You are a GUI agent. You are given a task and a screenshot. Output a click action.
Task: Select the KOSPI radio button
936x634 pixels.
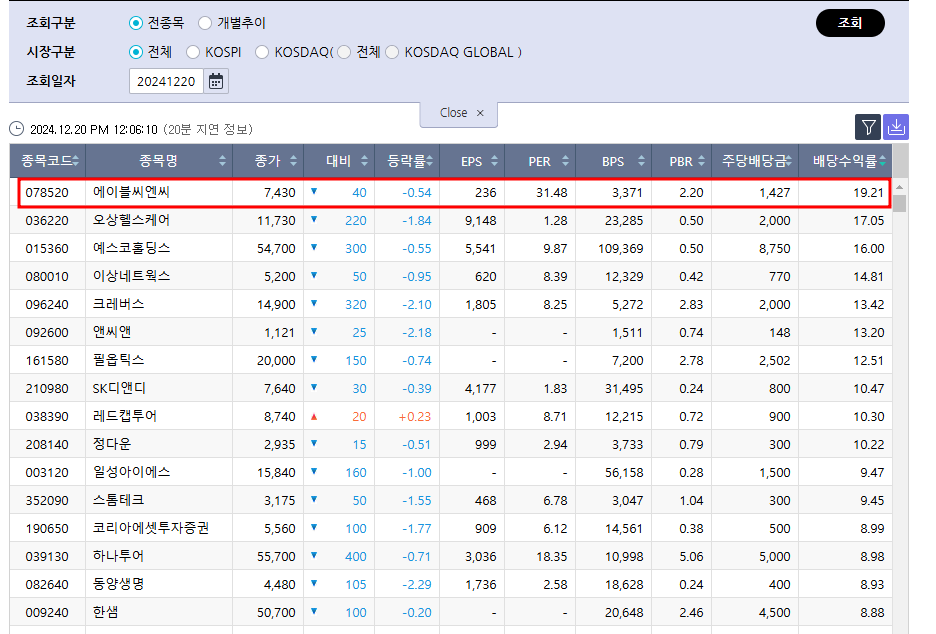pyautogui.click(x=193, y=52)
